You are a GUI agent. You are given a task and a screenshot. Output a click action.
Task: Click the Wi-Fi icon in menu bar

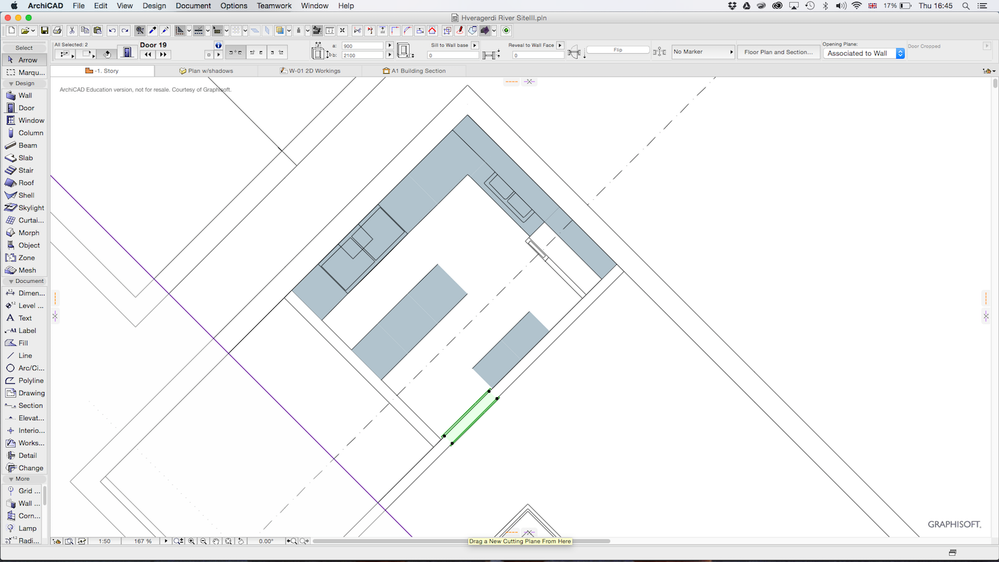click(x=856, y=6)
